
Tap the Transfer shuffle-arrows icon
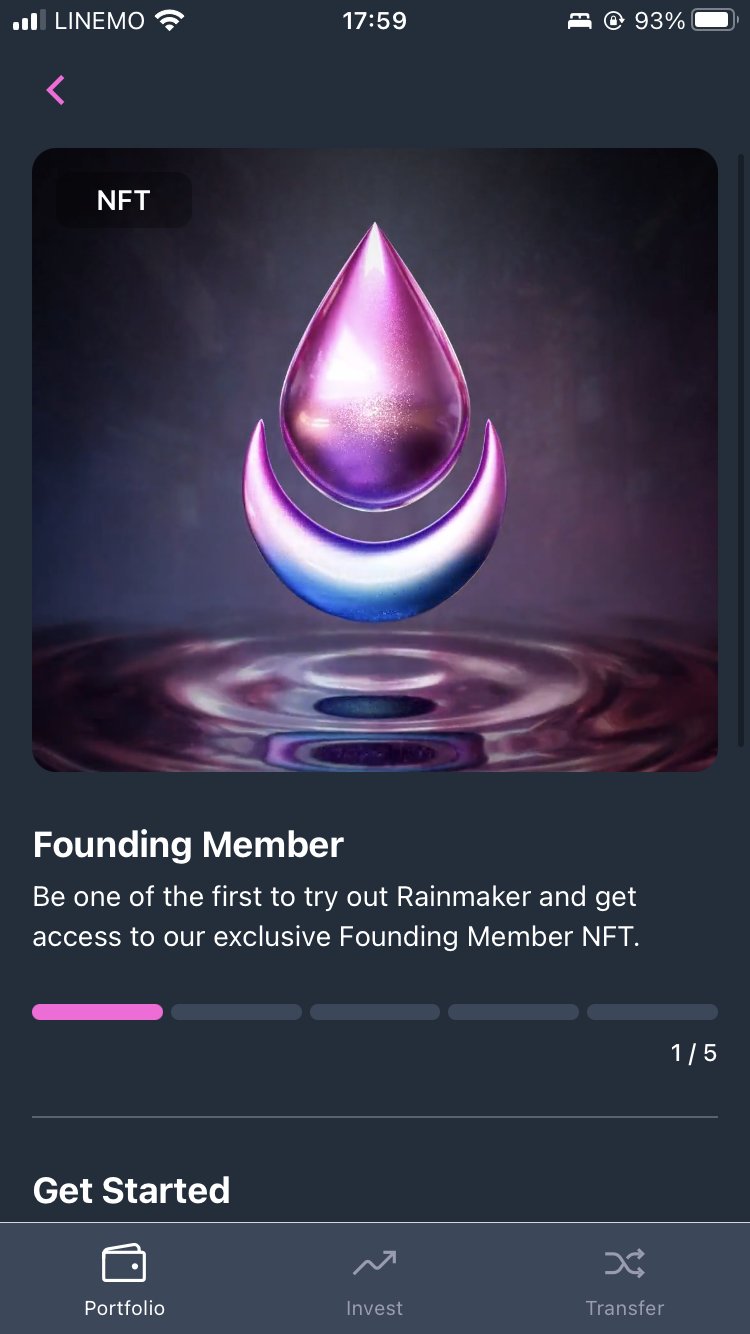point(624,1263)
